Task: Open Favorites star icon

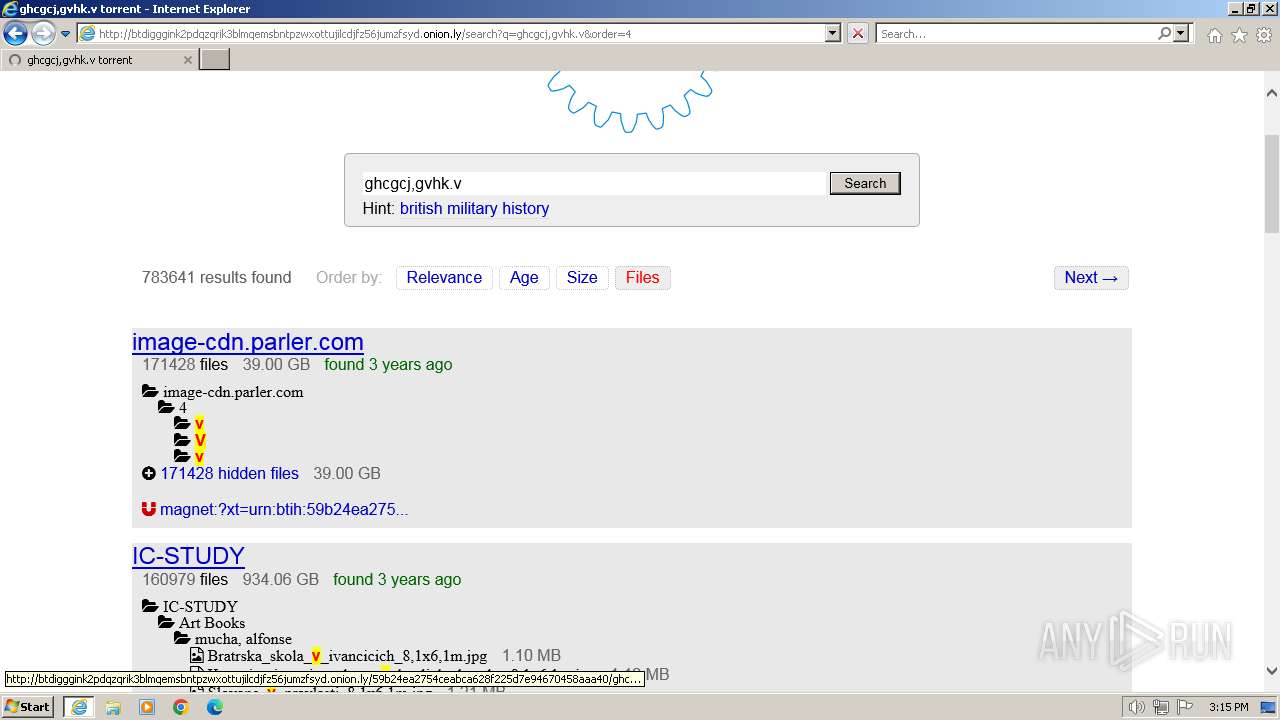Action: (1239, 35)
